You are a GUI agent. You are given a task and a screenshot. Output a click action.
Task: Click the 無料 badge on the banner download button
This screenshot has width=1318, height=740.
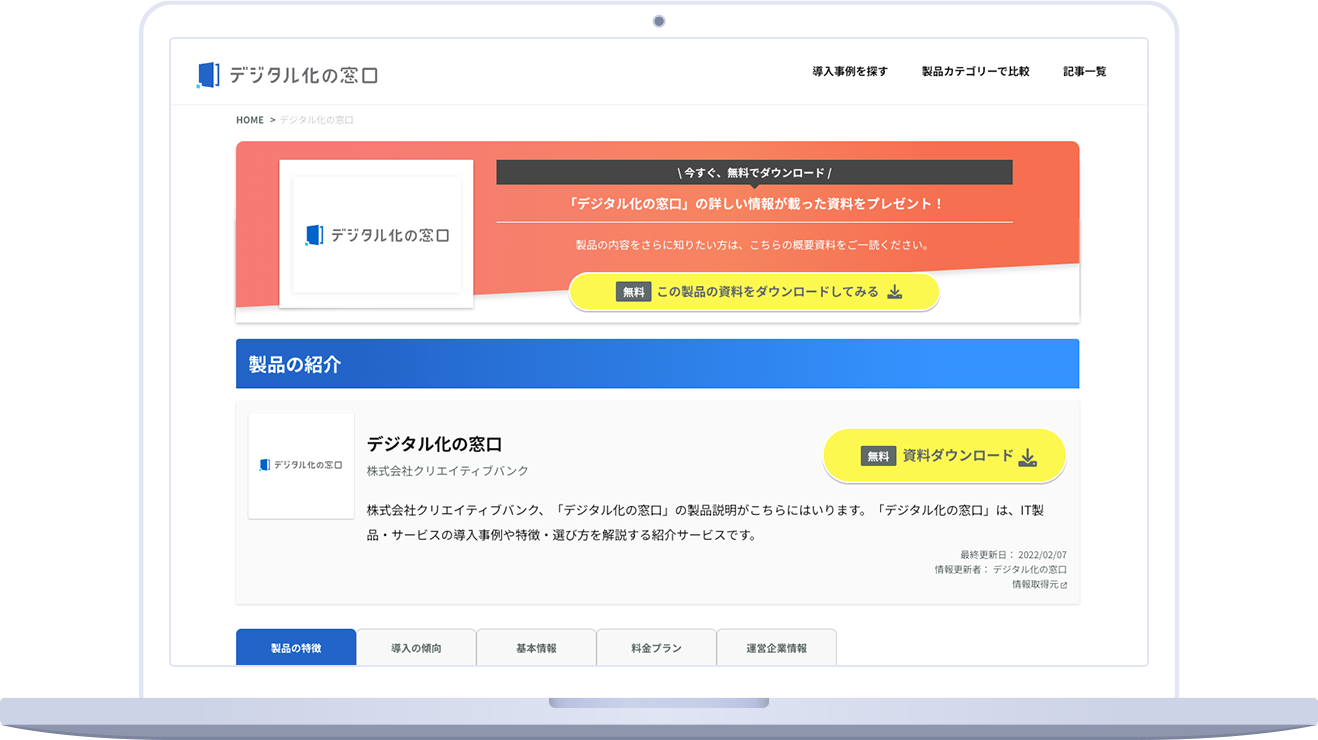(x=634, y=292)
